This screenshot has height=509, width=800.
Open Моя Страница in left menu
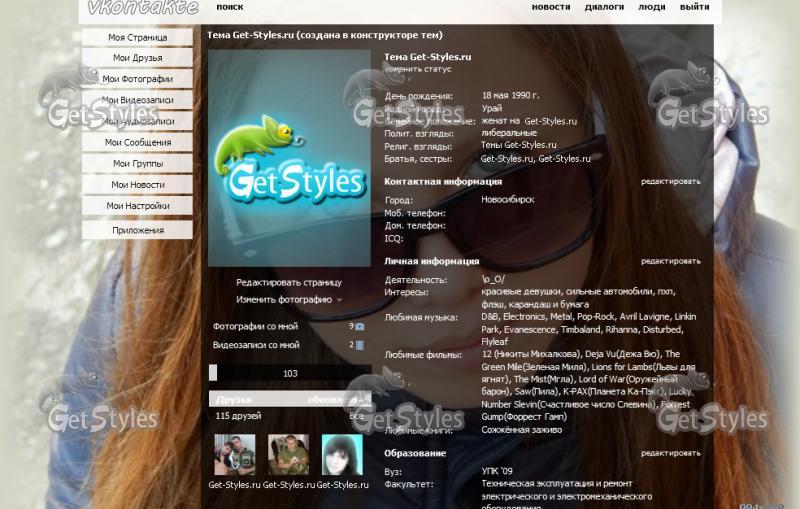coord(138,37)
